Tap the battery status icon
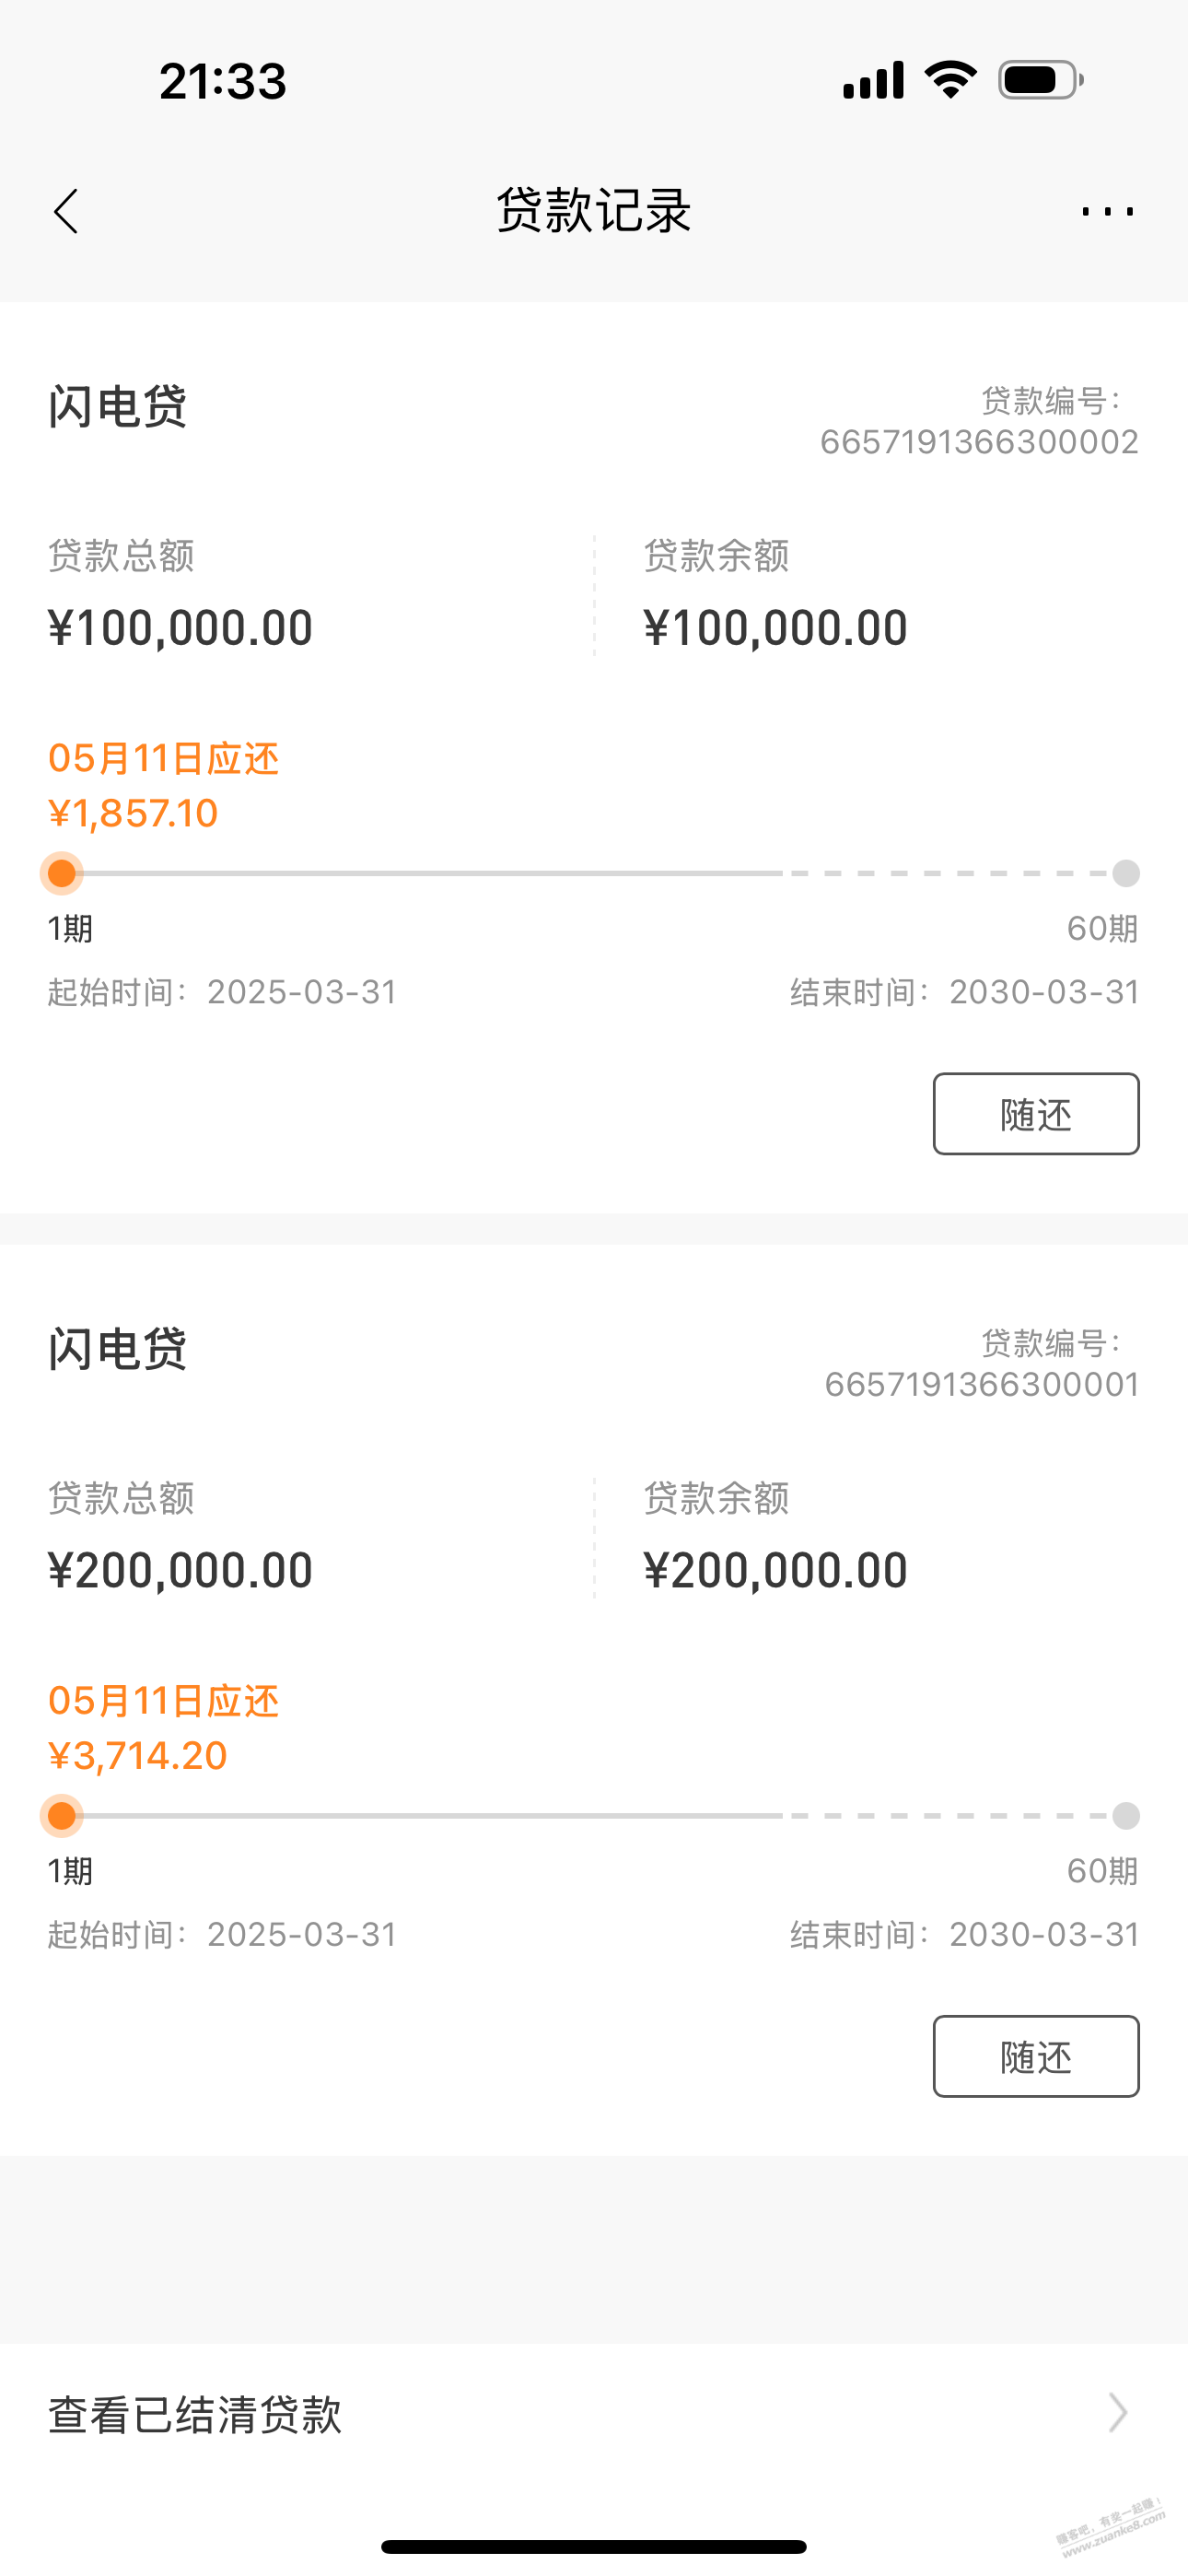The height and width of the screenshot is (2576, 1188). (x=1041, y=80)
